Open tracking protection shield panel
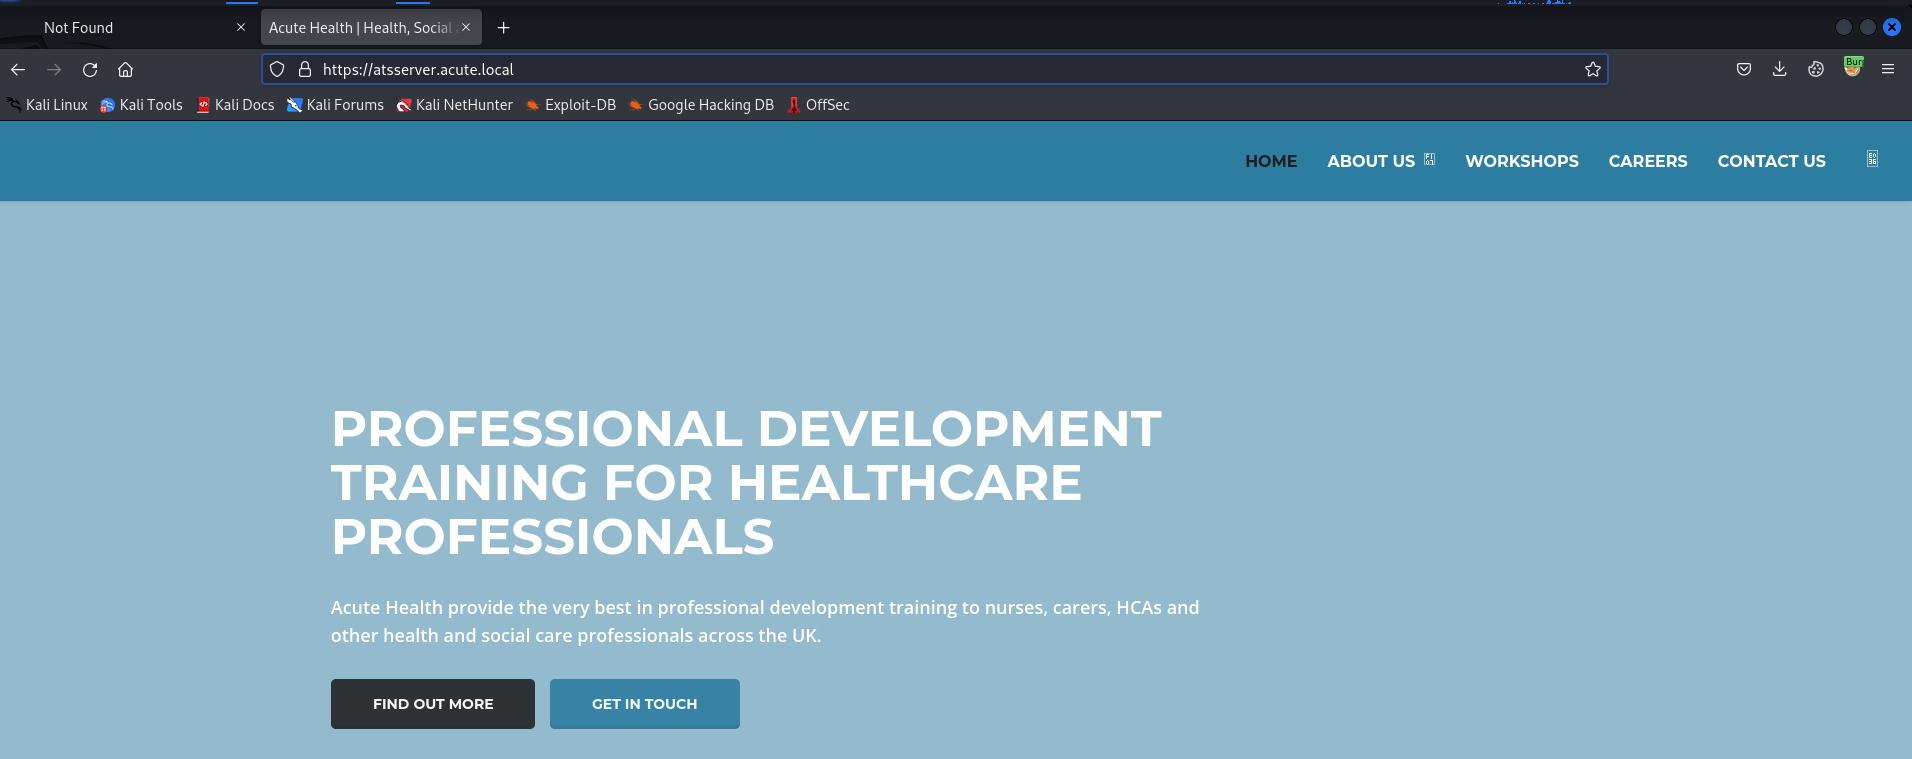This screenshot has width=1912, height=759. coord(278,70)
